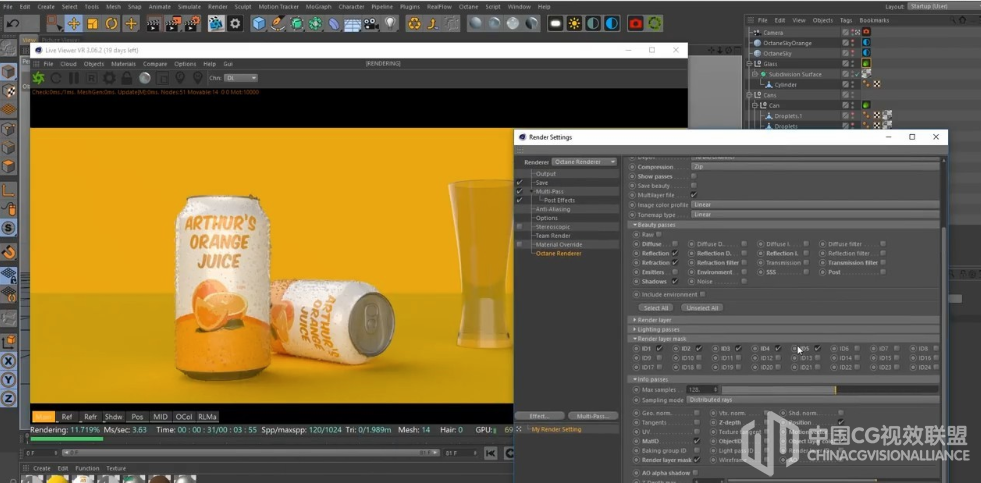Screen dimensions: 981x483
Task: Open the Renderer dropdown showing Octane Renderer
Action: pos(584,161)
